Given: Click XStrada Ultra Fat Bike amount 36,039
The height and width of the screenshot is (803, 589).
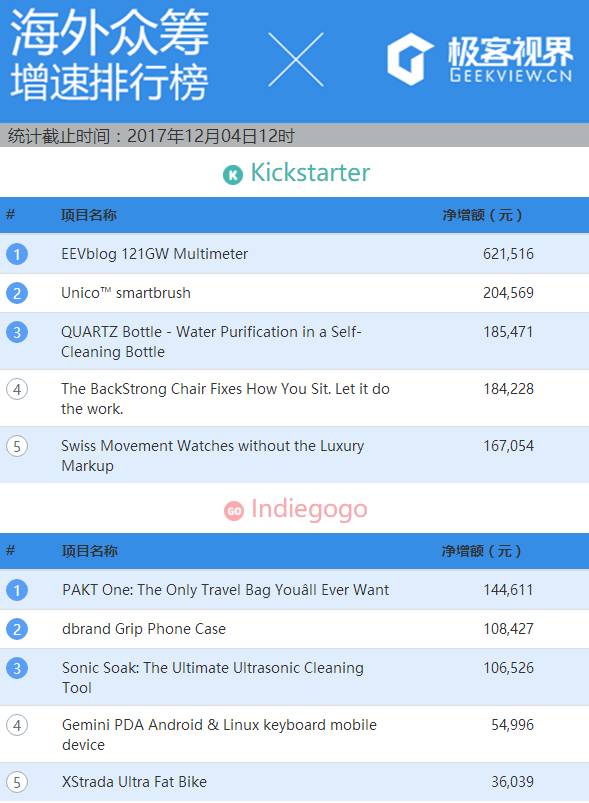Looking at the screenshot, I should pos(512,782).
